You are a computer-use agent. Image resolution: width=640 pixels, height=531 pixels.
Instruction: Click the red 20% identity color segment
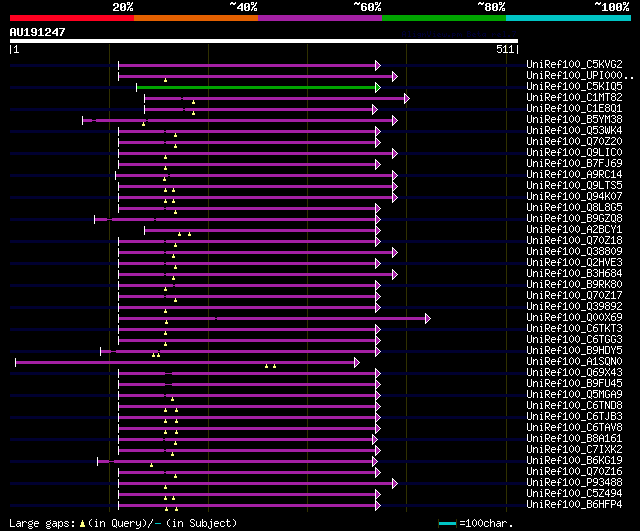[x=72, y=18]
